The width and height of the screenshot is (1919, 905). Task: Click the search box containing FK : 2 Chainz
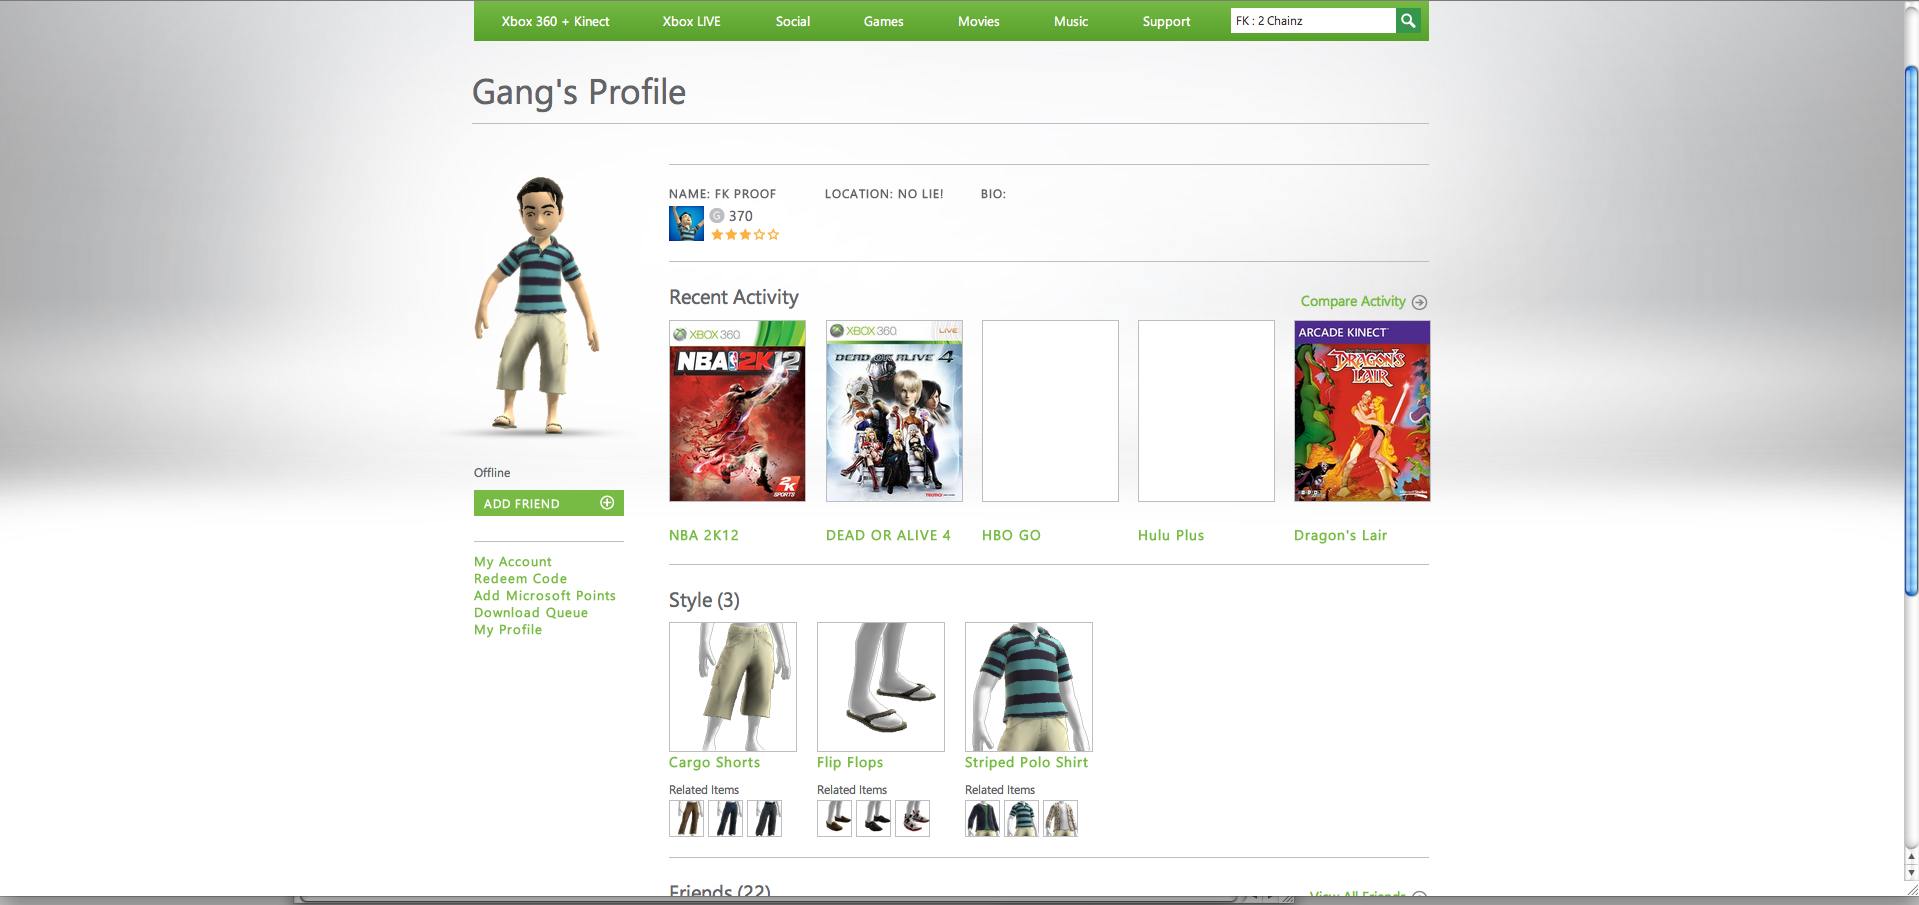1313,21
